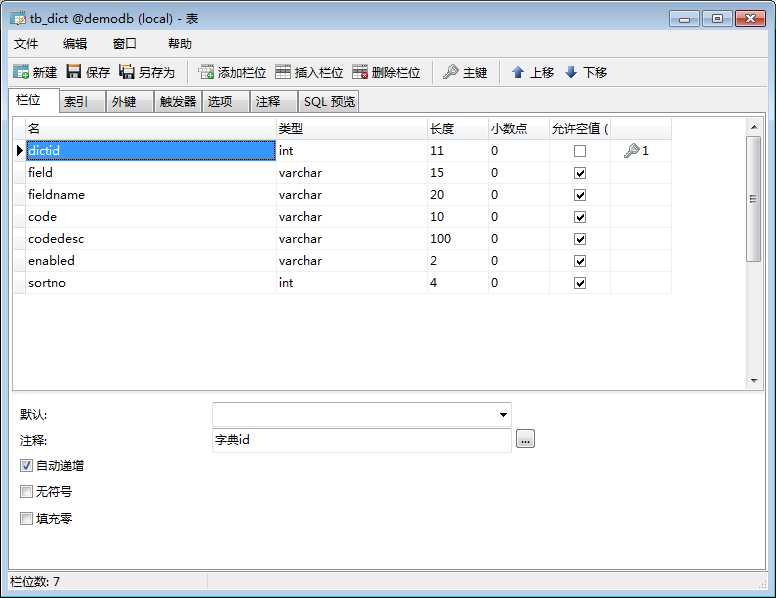
Task: Click the 添加栏位 (Add Field) icon
Action: pos(206,72)
